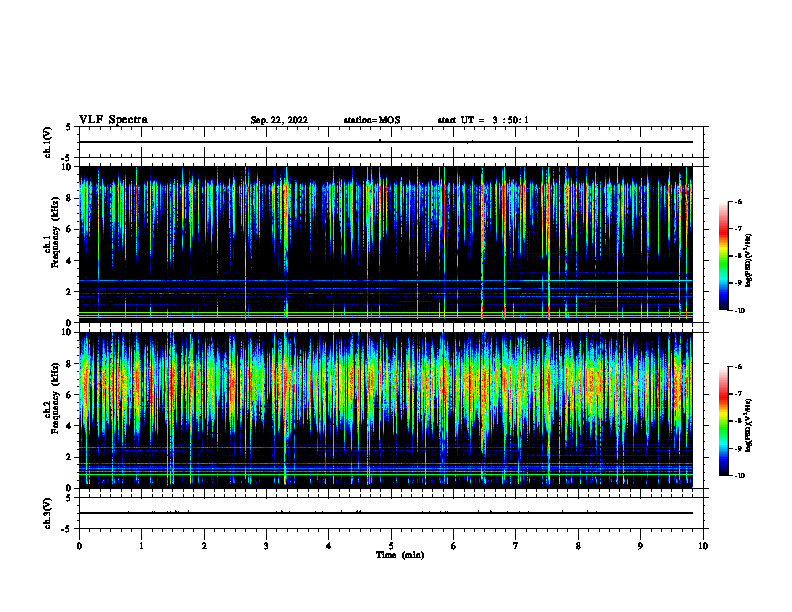Click the 8 kHz tick label on ch.2 axis
792x612 pixels.
(70, 364)
